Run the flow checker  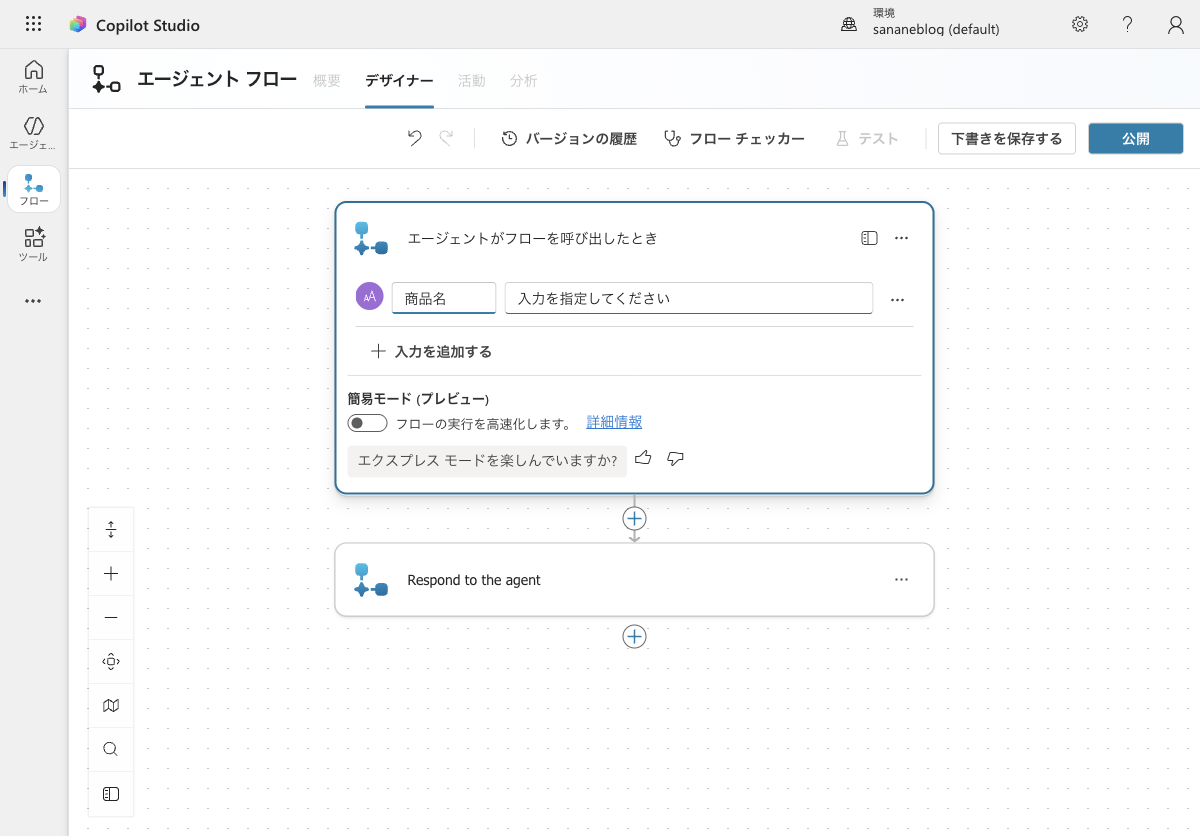coord(734,139)
